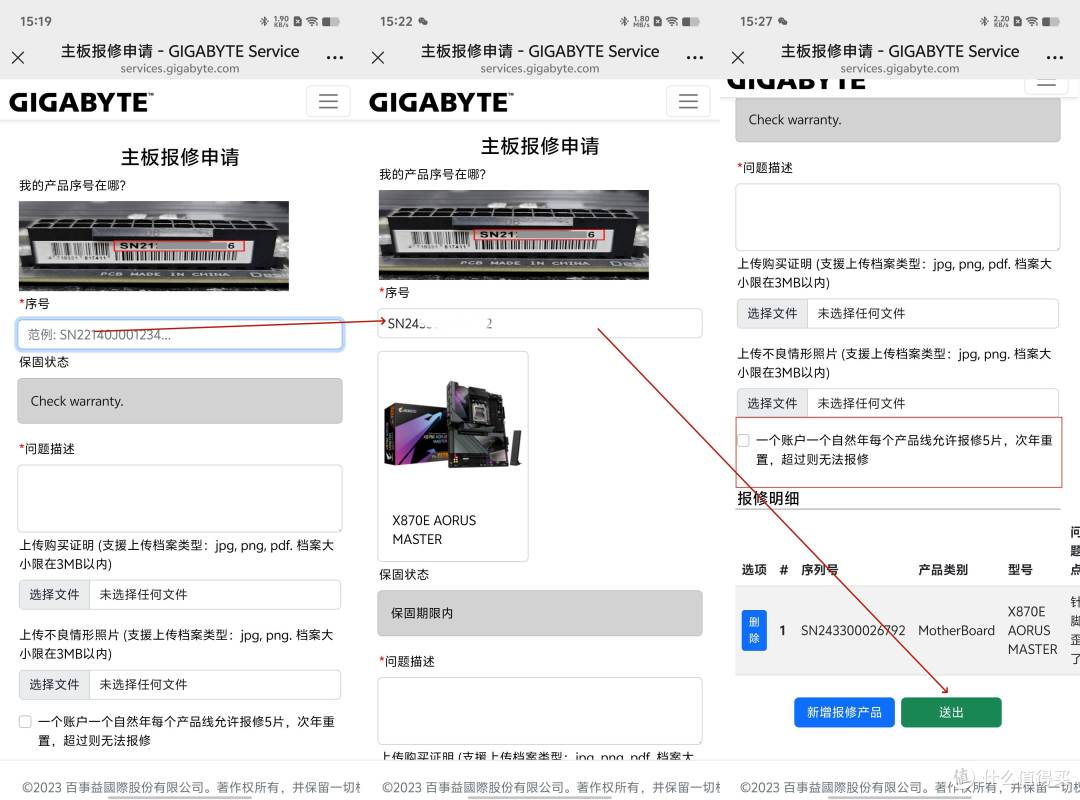The image size is (1080, 800).
Task: Click Bluetooth icon on second screen status bar
Action: coord(623,21)
